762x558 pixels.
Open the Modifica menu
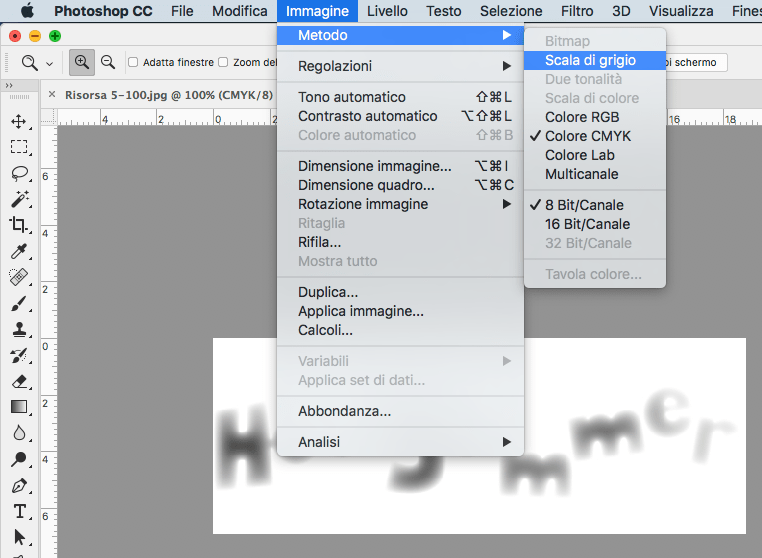click(240, 11)
